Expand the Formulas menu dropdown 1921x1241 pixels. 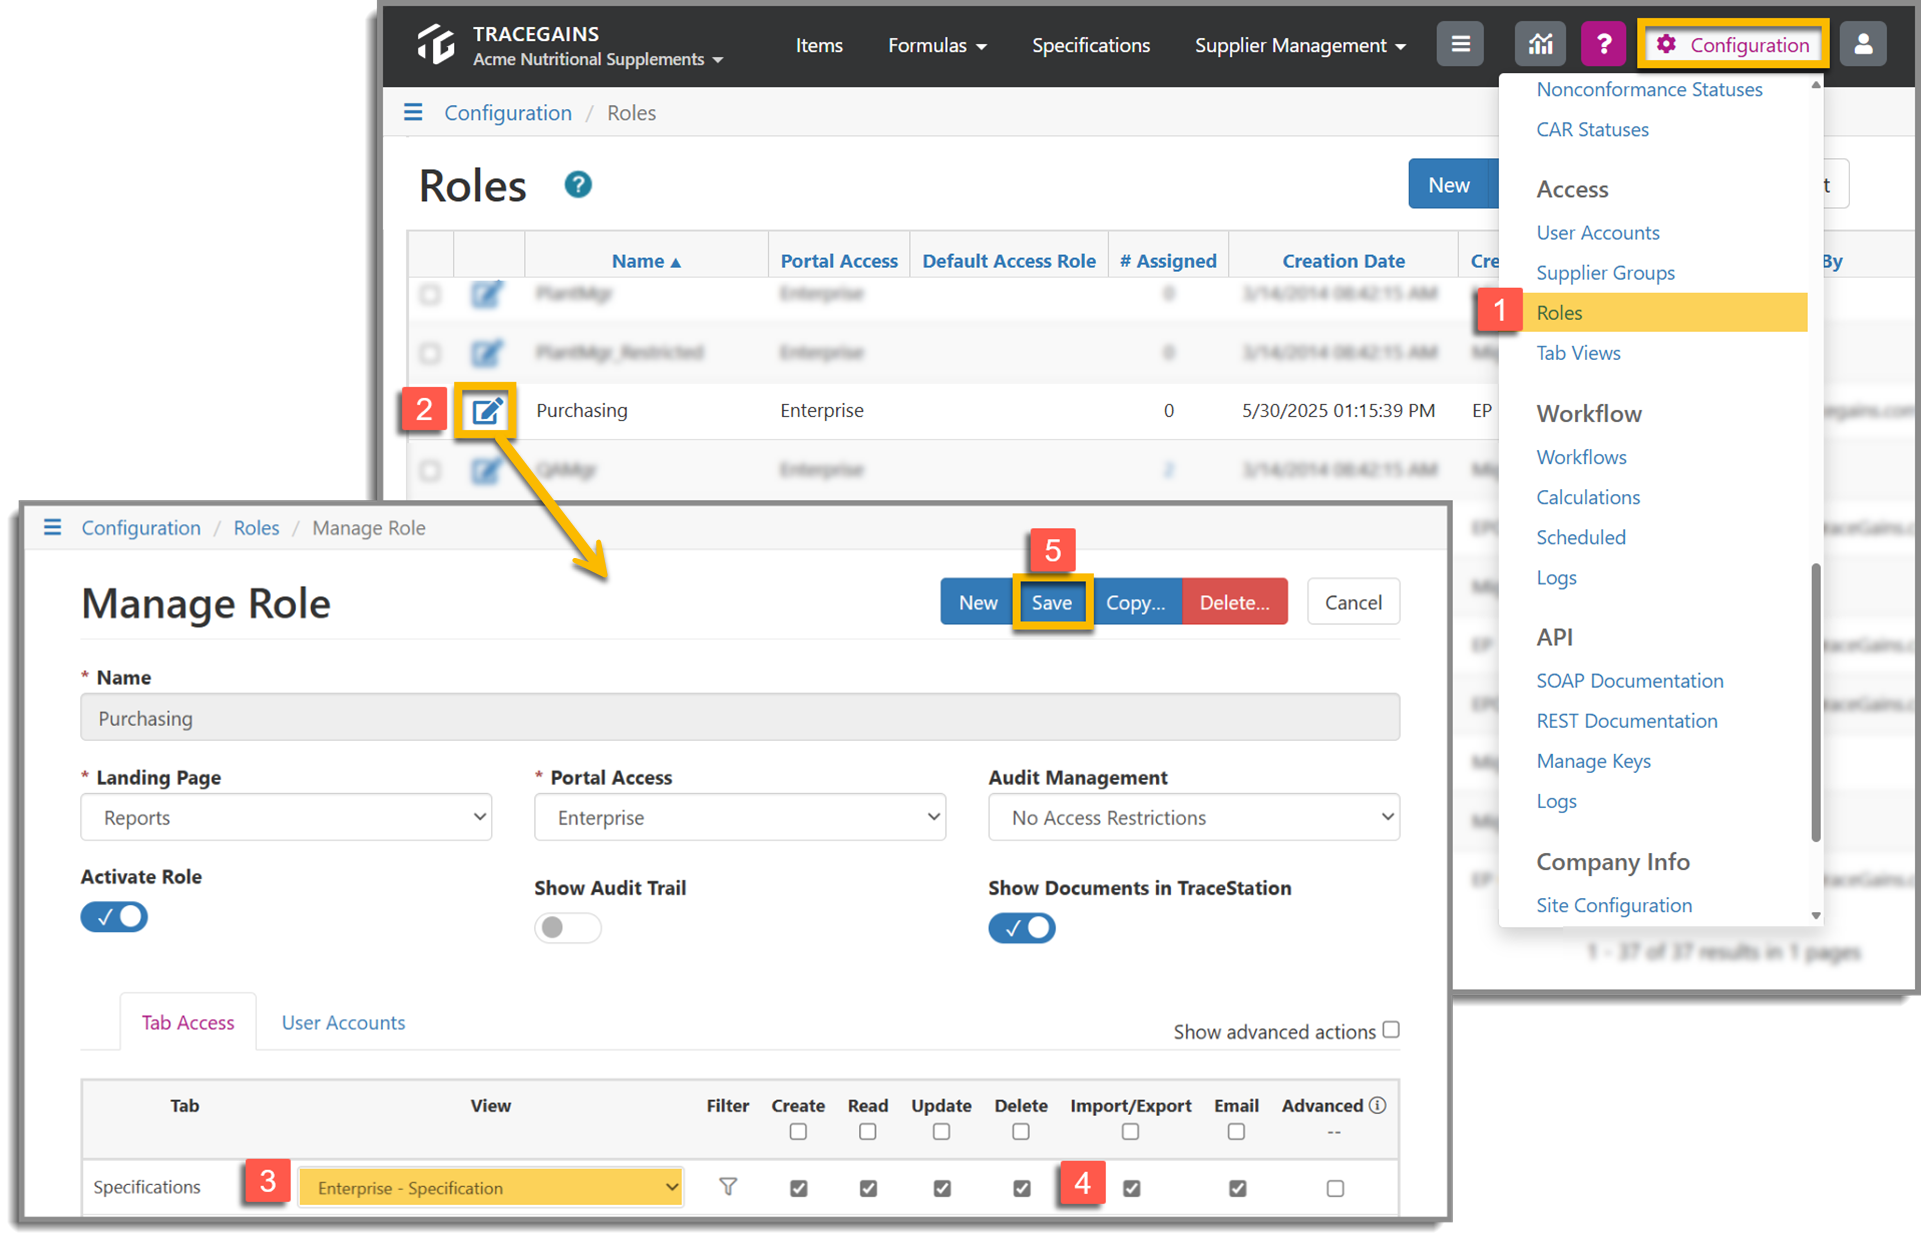tap(937, 45)
